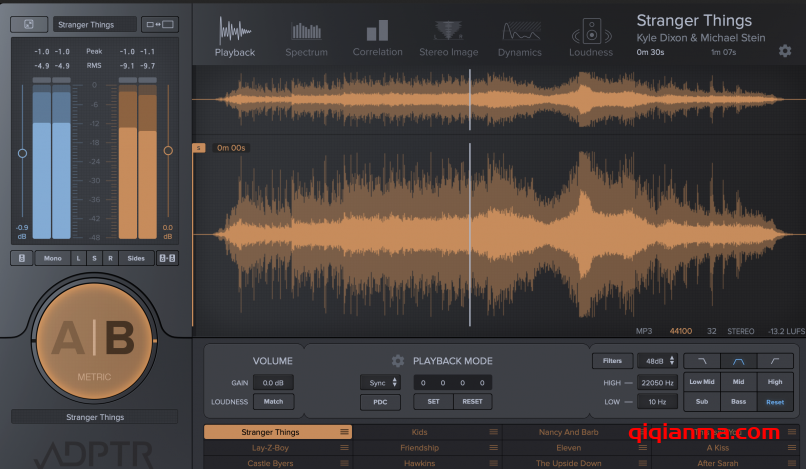Screen dimensions: 806x469
Task: Open menu icon on A Kiss row
Action: [x=792, y=448]
